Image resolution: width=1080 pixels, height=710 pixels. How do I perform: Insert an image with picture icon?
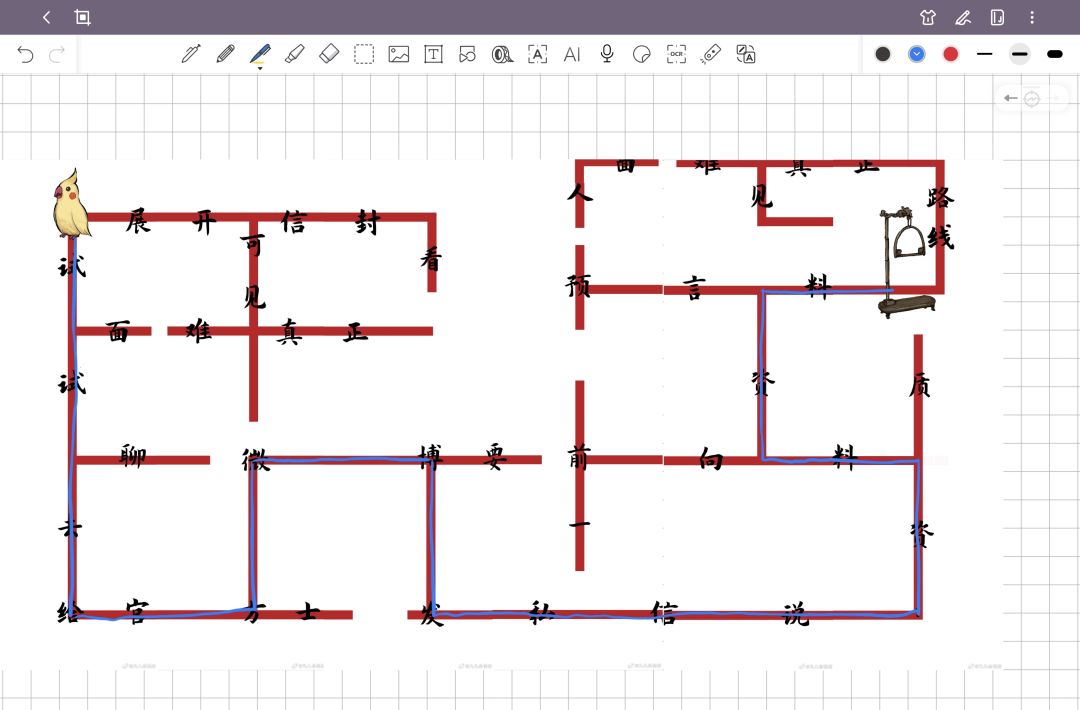(x=399, y=54)
